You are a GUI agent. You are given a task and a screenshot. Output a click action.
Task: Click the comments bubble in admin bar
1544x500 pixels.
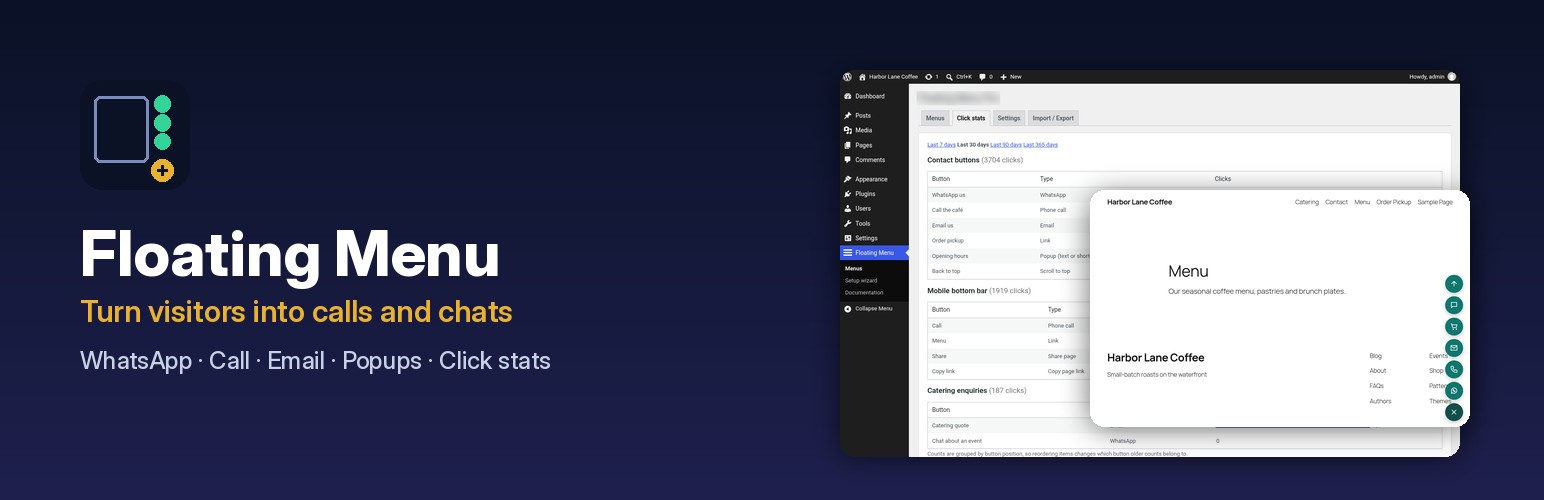(985, 77)
